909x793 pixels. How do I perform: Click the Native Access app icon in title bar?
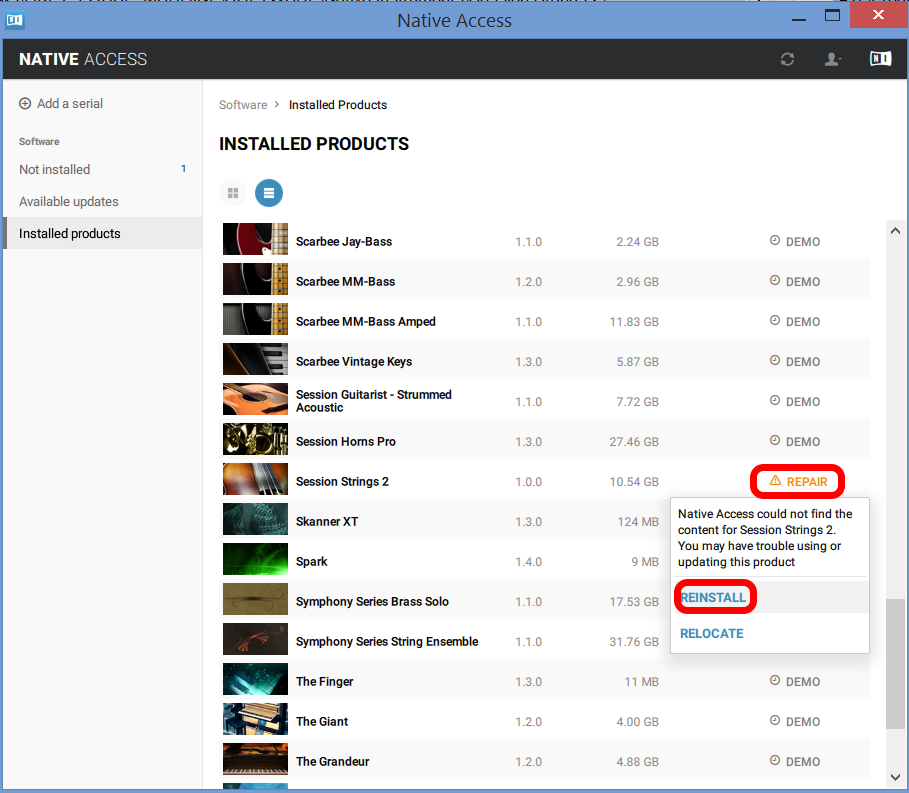pos(14,21)
